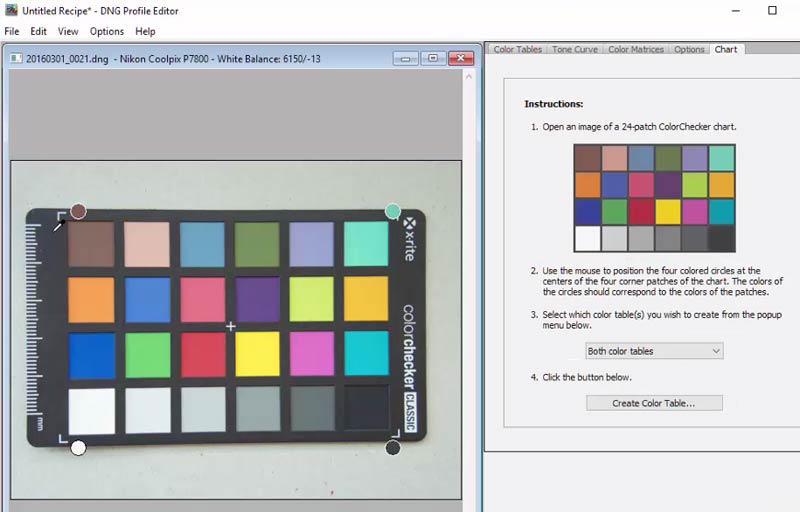Click the 'Click the button below.' instruction
This screenshot has height=512, width=800.
587,377
